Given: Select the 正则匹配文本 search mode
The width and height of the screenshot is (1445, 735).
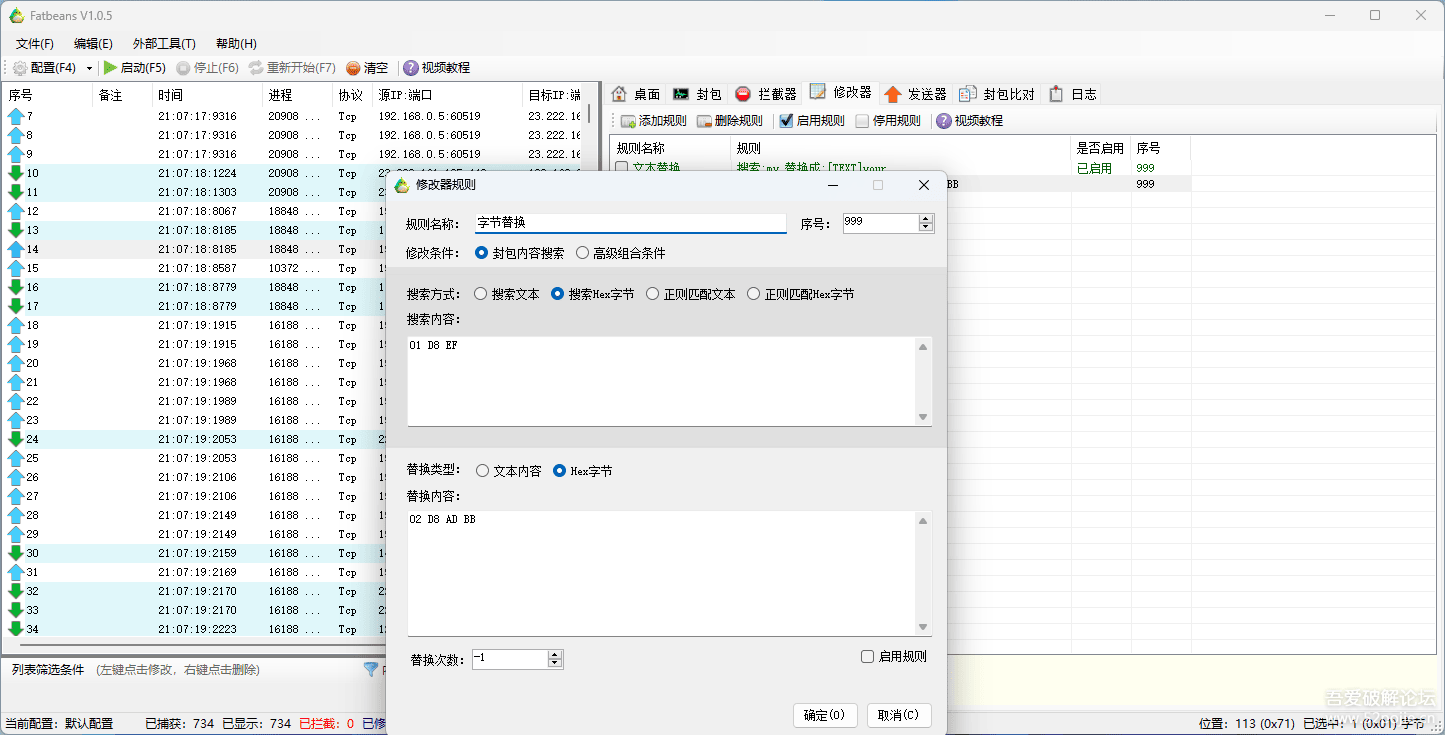Looking at the screenshot, I should [653, 293].
